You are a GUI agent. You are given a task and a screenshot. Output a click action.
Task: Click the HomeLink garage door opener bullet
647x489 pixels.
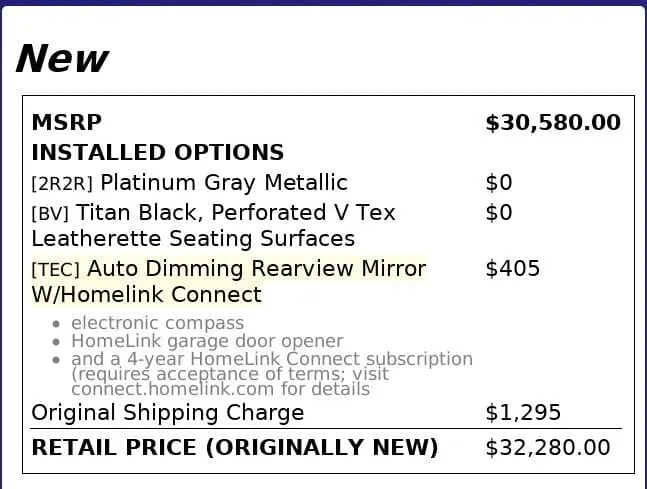coord(207,341)
